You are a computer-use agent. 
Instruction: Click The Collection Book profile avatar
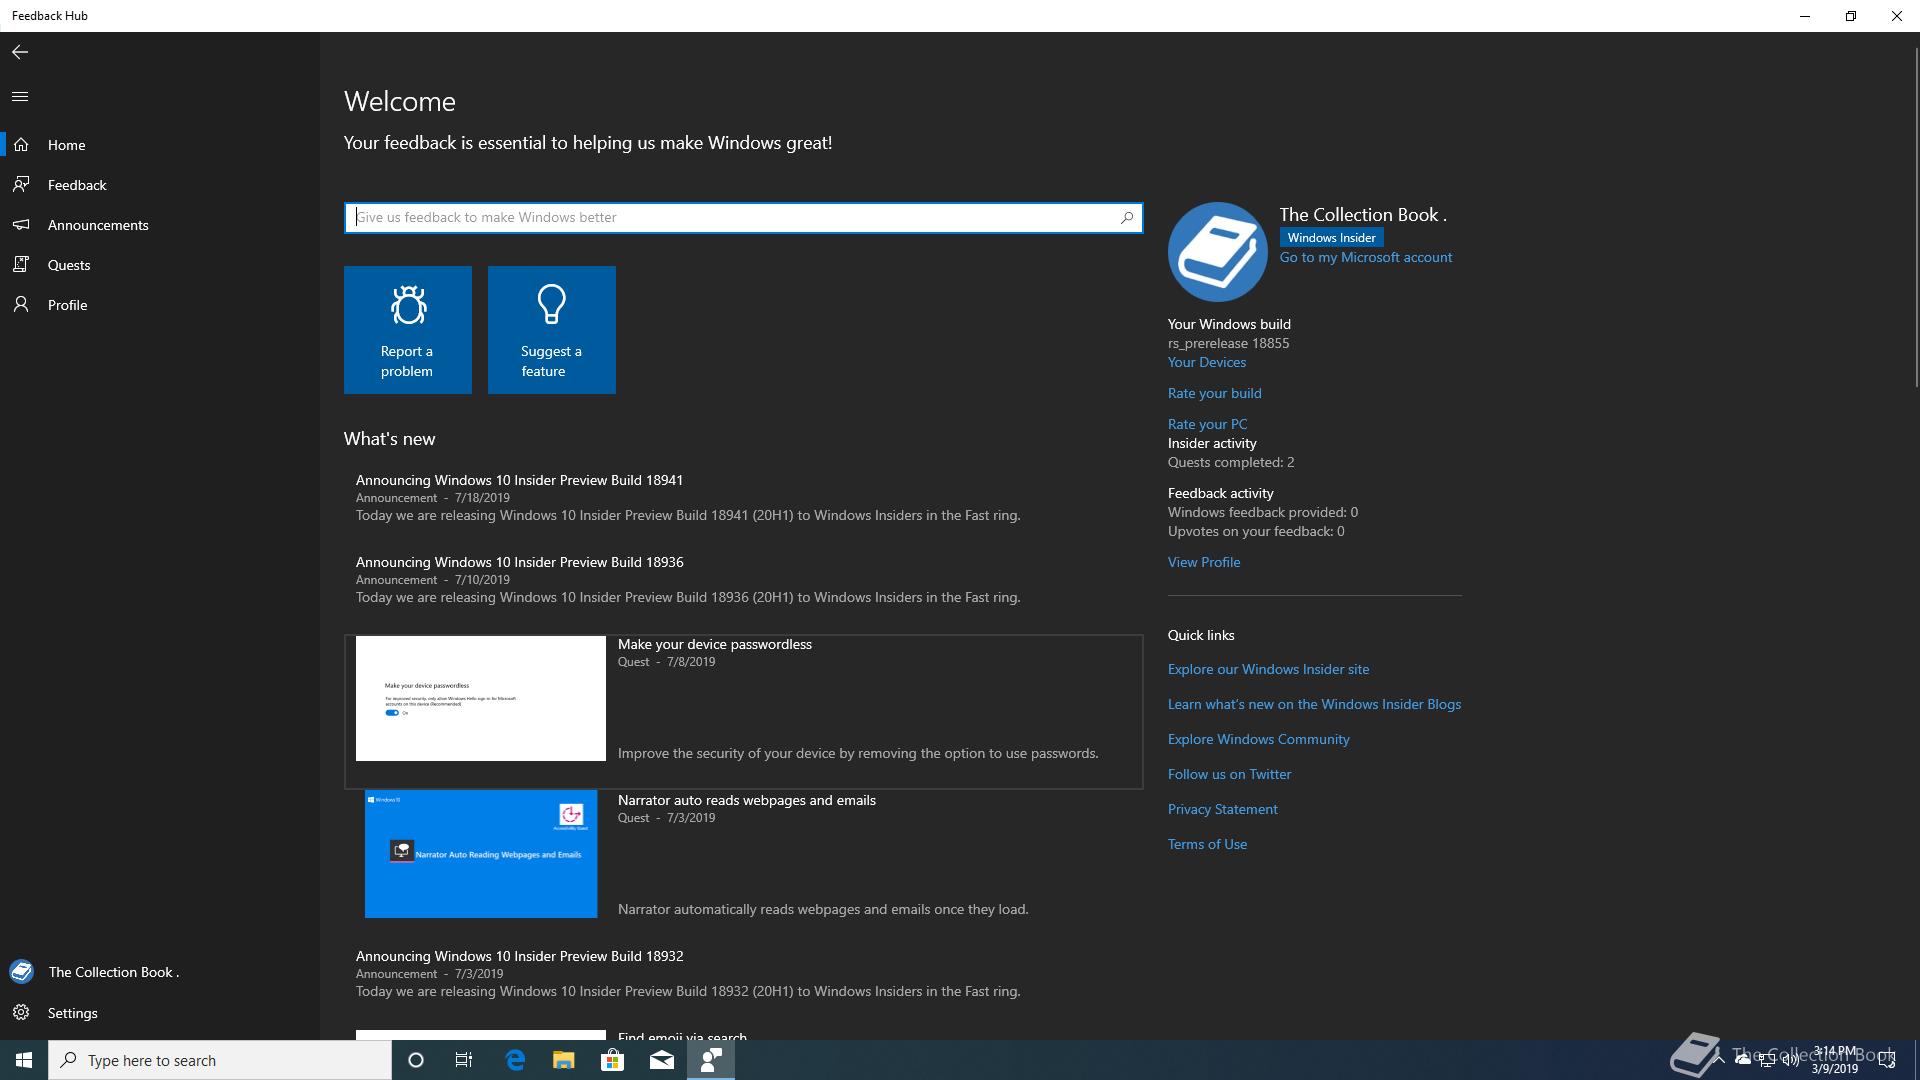pyautogui.click(x=1217, y=252)
